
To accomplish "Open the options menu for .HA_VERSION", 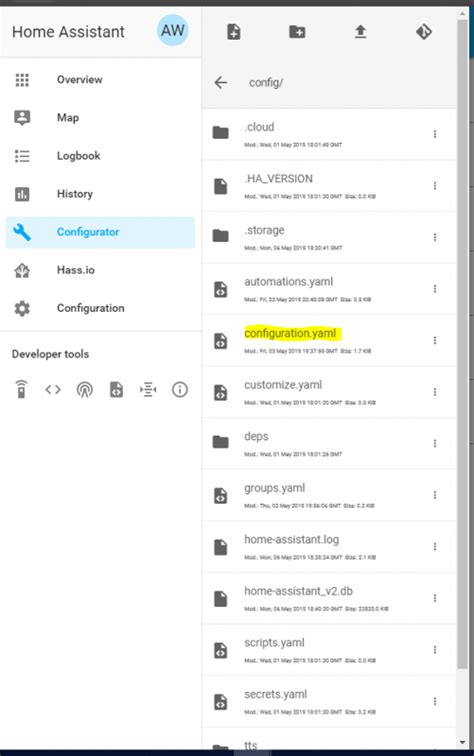I will click(x=435, y=186).
